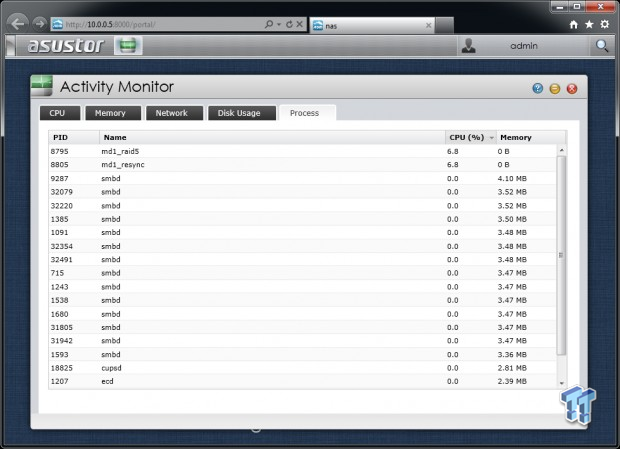Open browser favorites star icon

589,25
